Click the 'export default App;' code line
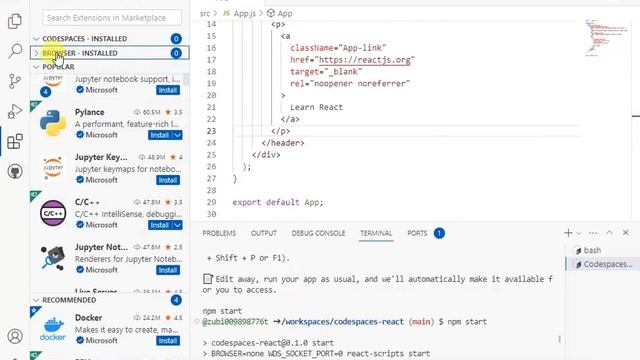Viewport: 640px width, 360px height. point(278,202)
